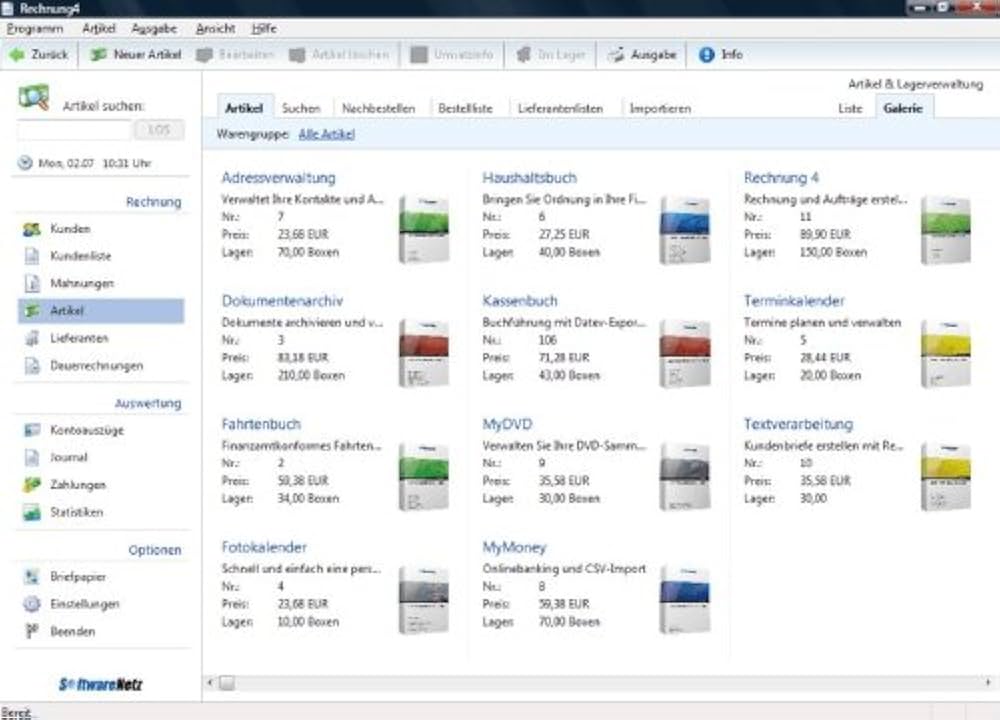Click the Info toolbar icon
1000x720 pixels.
(x=706, y=55)
